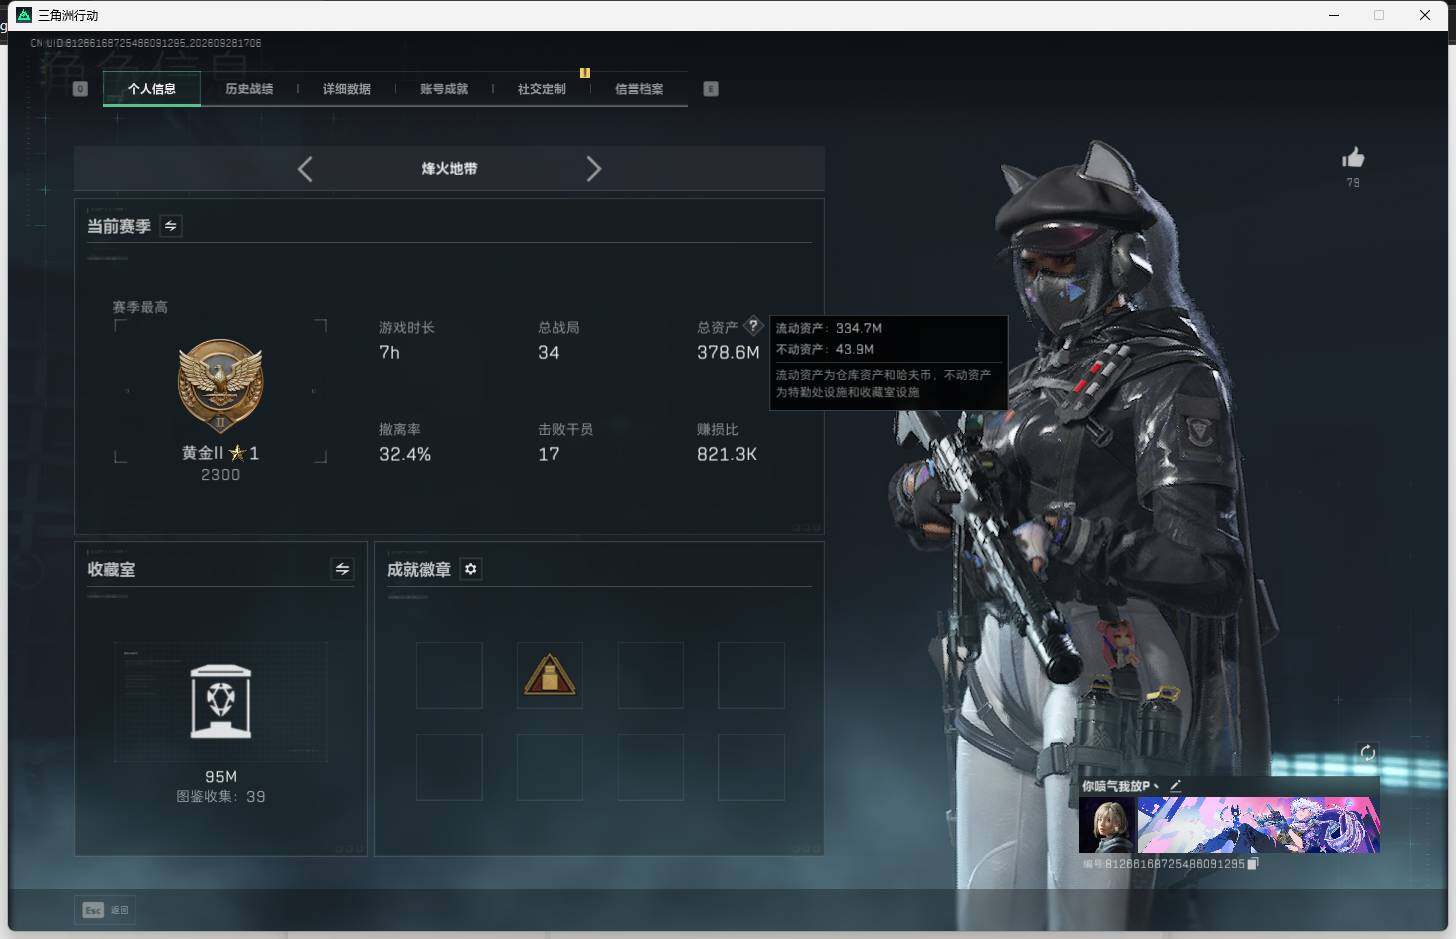Copy player ID with the copy icon
Image resolution: width=1456 pixels, height=939 pixels.
1253,864
